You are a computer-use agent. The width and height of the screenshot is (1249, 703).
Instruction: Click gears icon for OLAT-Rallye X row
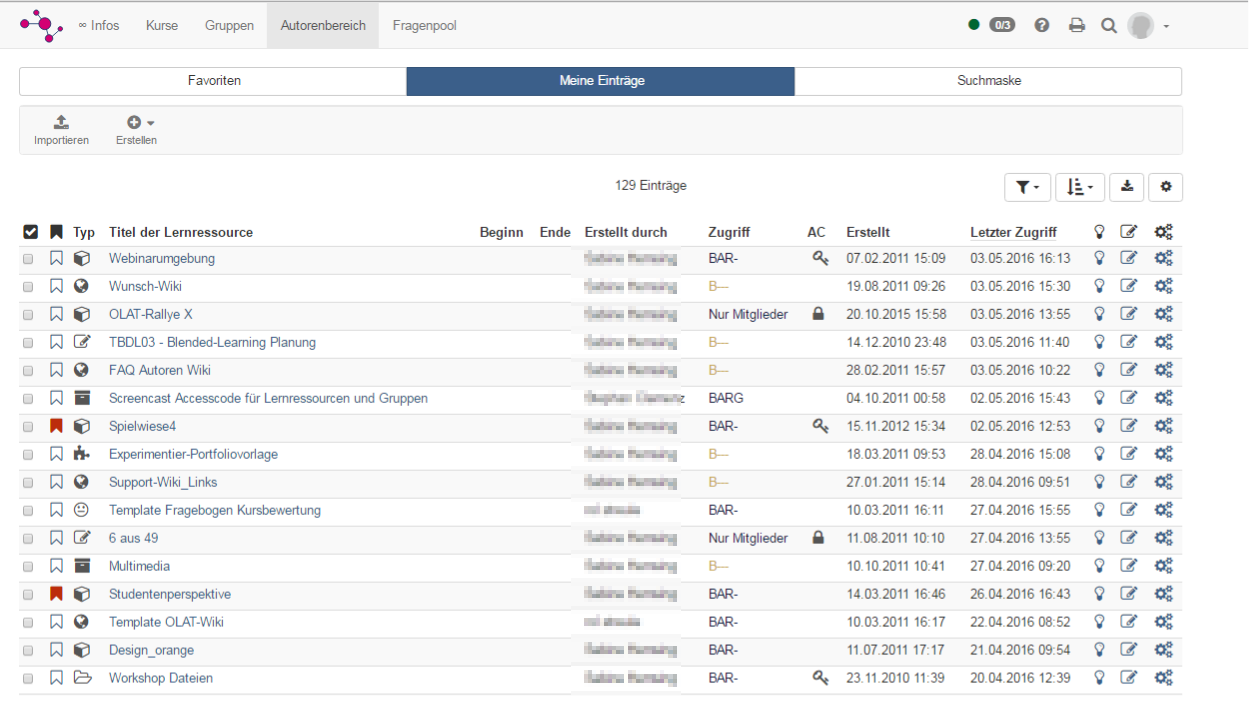click(1163, 315)
